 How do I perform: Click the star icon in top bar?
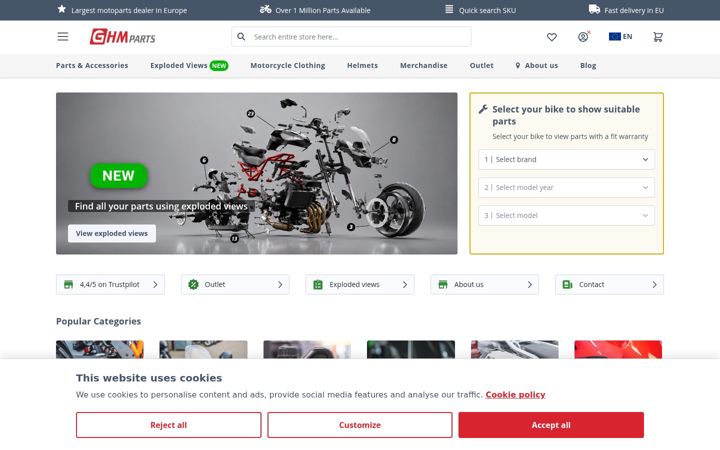click(x=62, y=9)
